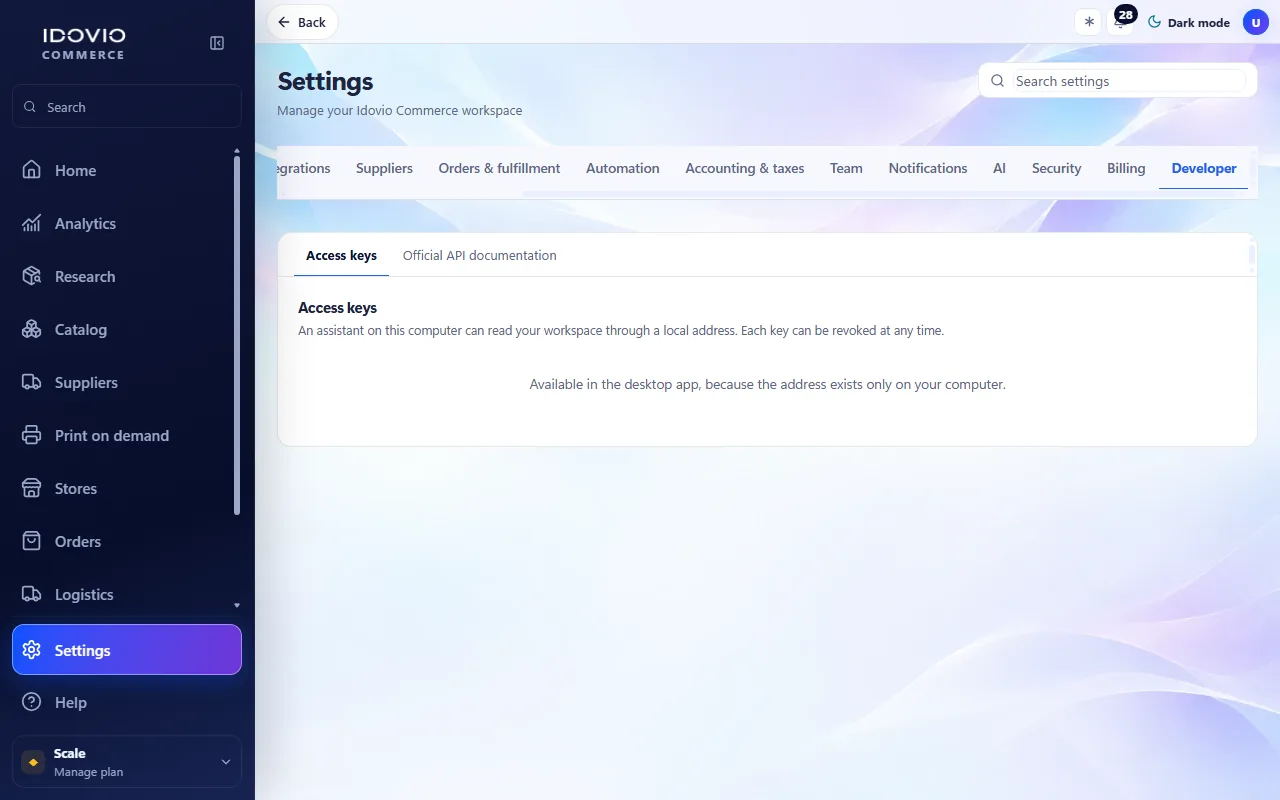
Task: Select the Automation tab
Action: pos(623,168)
